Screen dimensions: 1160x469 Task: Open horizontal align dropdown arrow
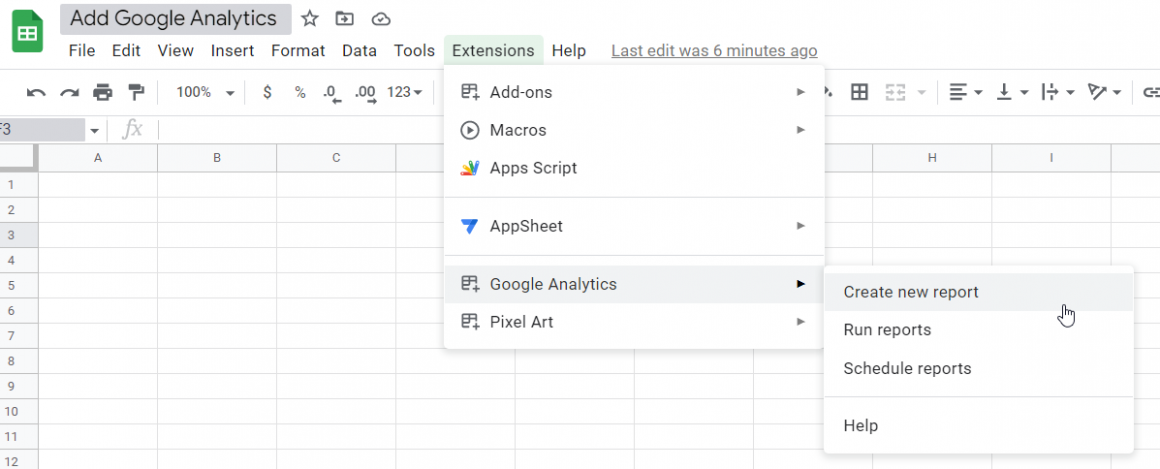978,92
